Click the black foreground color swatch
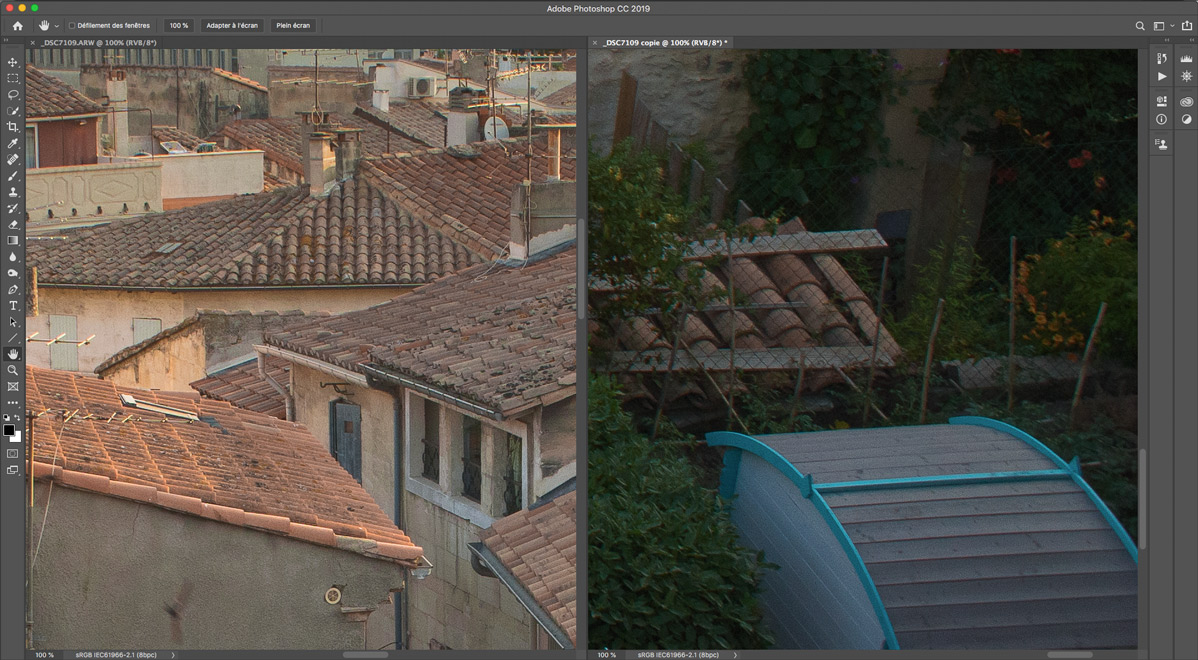The width and height of the screenshot is (1198, 660). point(9,430)
